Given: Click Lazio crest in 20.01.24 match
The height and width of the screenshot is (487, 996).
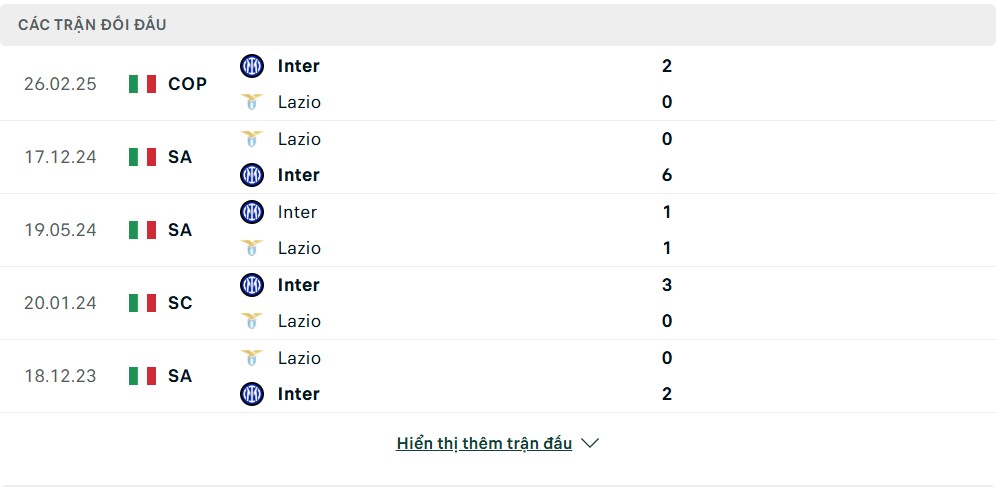Looking at the screenshot, I should [x=252, y=321].
